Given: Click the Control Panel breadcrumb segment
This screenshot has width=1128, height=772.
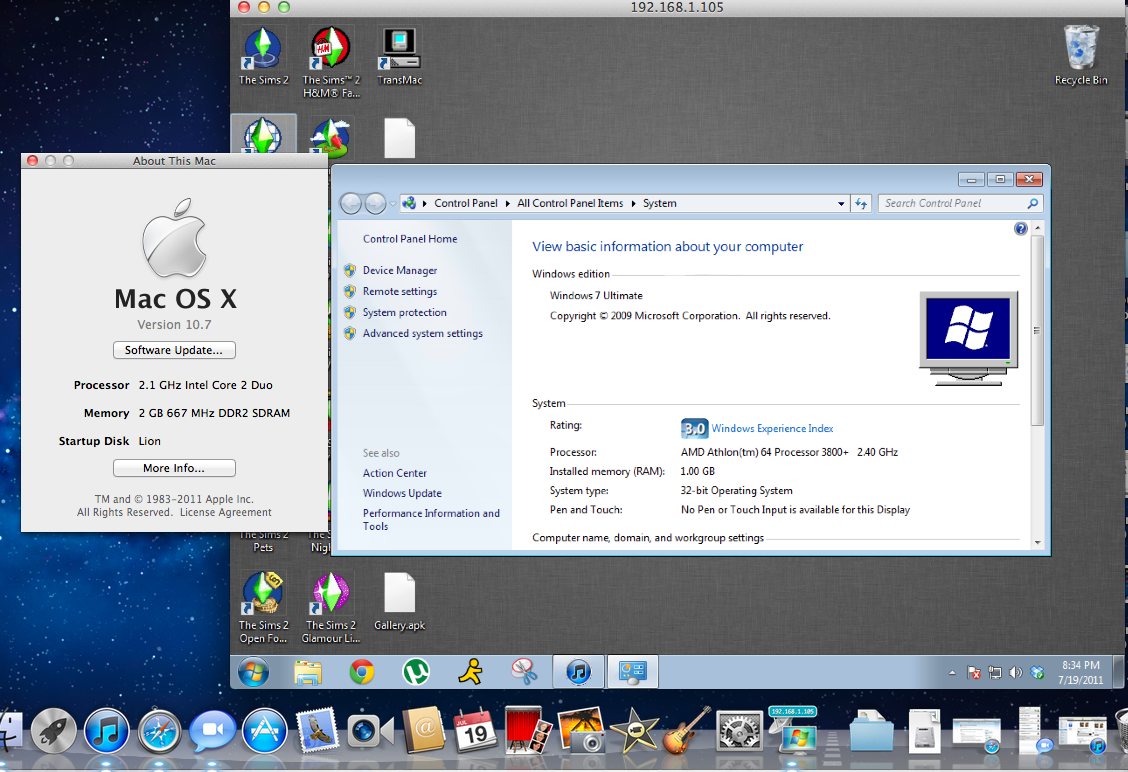Looking at the screenshot, I should pyautogui.click(x=465, y=204).
